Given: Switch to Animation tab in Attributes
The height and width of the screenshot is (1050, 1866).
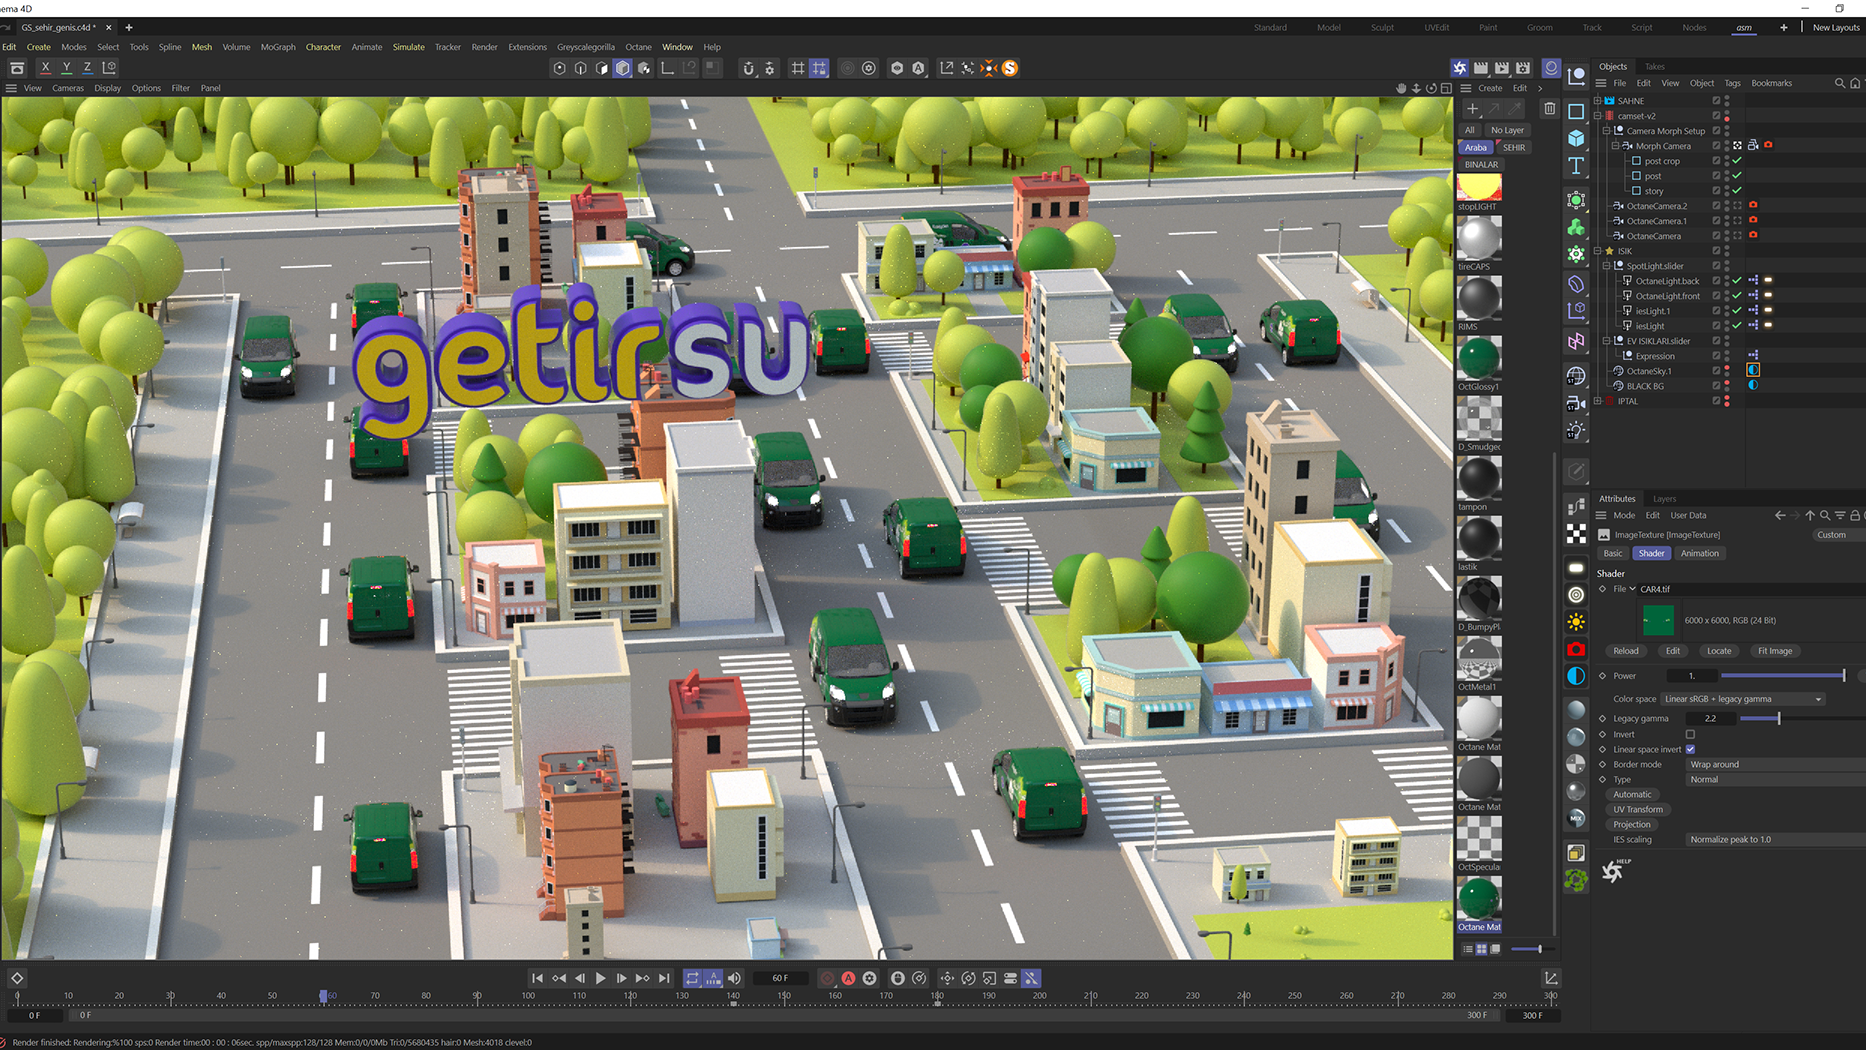Looking at the screenshot, I should coord(1699,553).
